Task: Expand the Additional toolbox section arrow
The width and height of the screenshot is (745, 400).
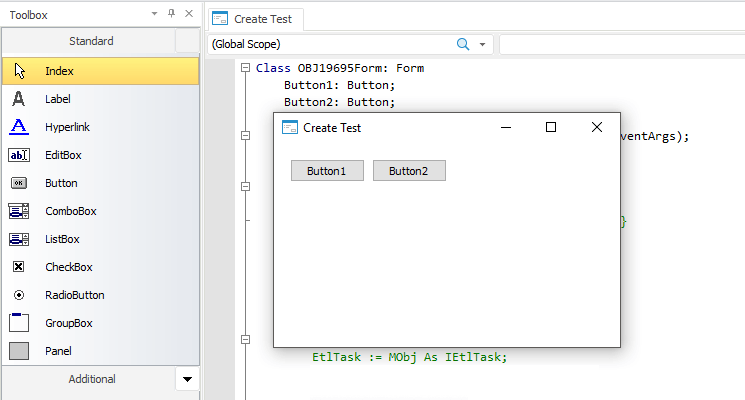Action: pyautogui.click(x=187, y=380)
